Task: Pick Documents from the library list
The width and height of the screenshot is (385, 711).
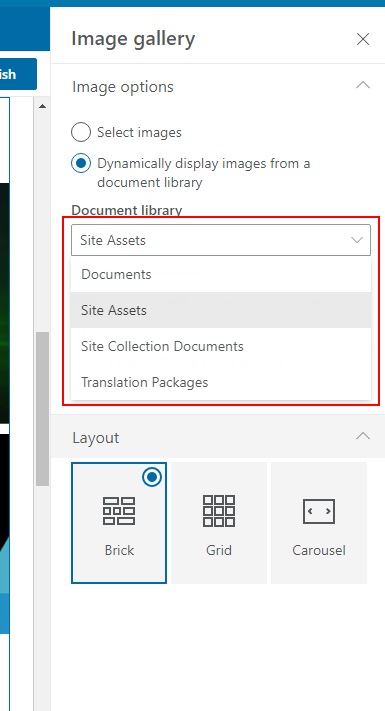Action: 221,274
